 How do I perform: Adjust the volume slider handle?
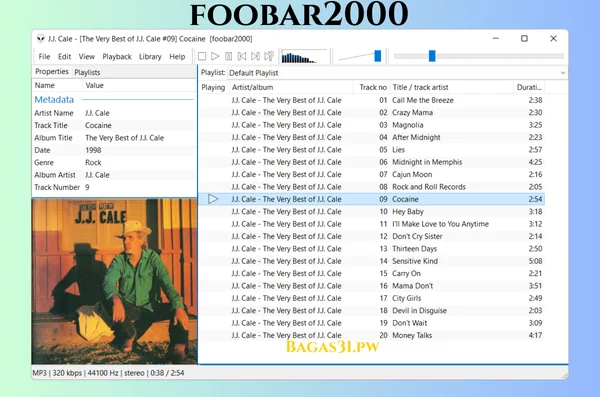pyautogui.click(x=378, y=56)
